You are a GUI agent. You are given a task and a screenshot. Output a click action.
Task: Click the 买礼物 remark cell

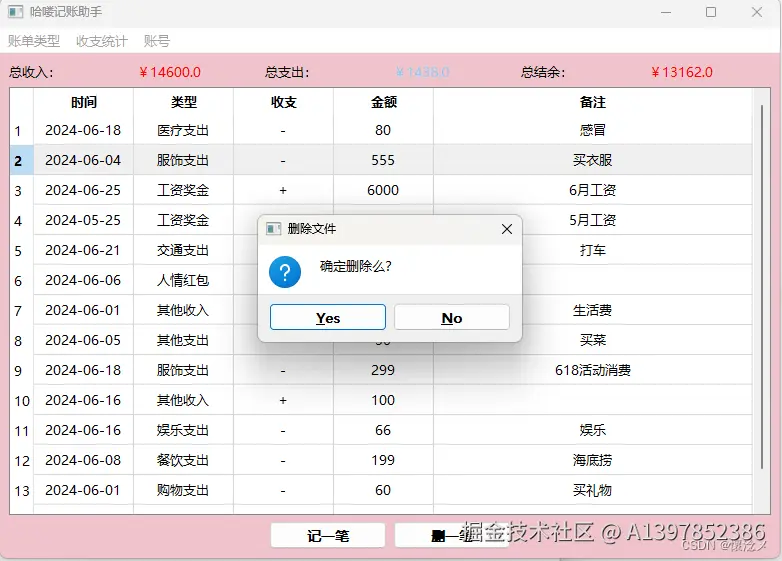pyautogui.click(x=592, y=490)
